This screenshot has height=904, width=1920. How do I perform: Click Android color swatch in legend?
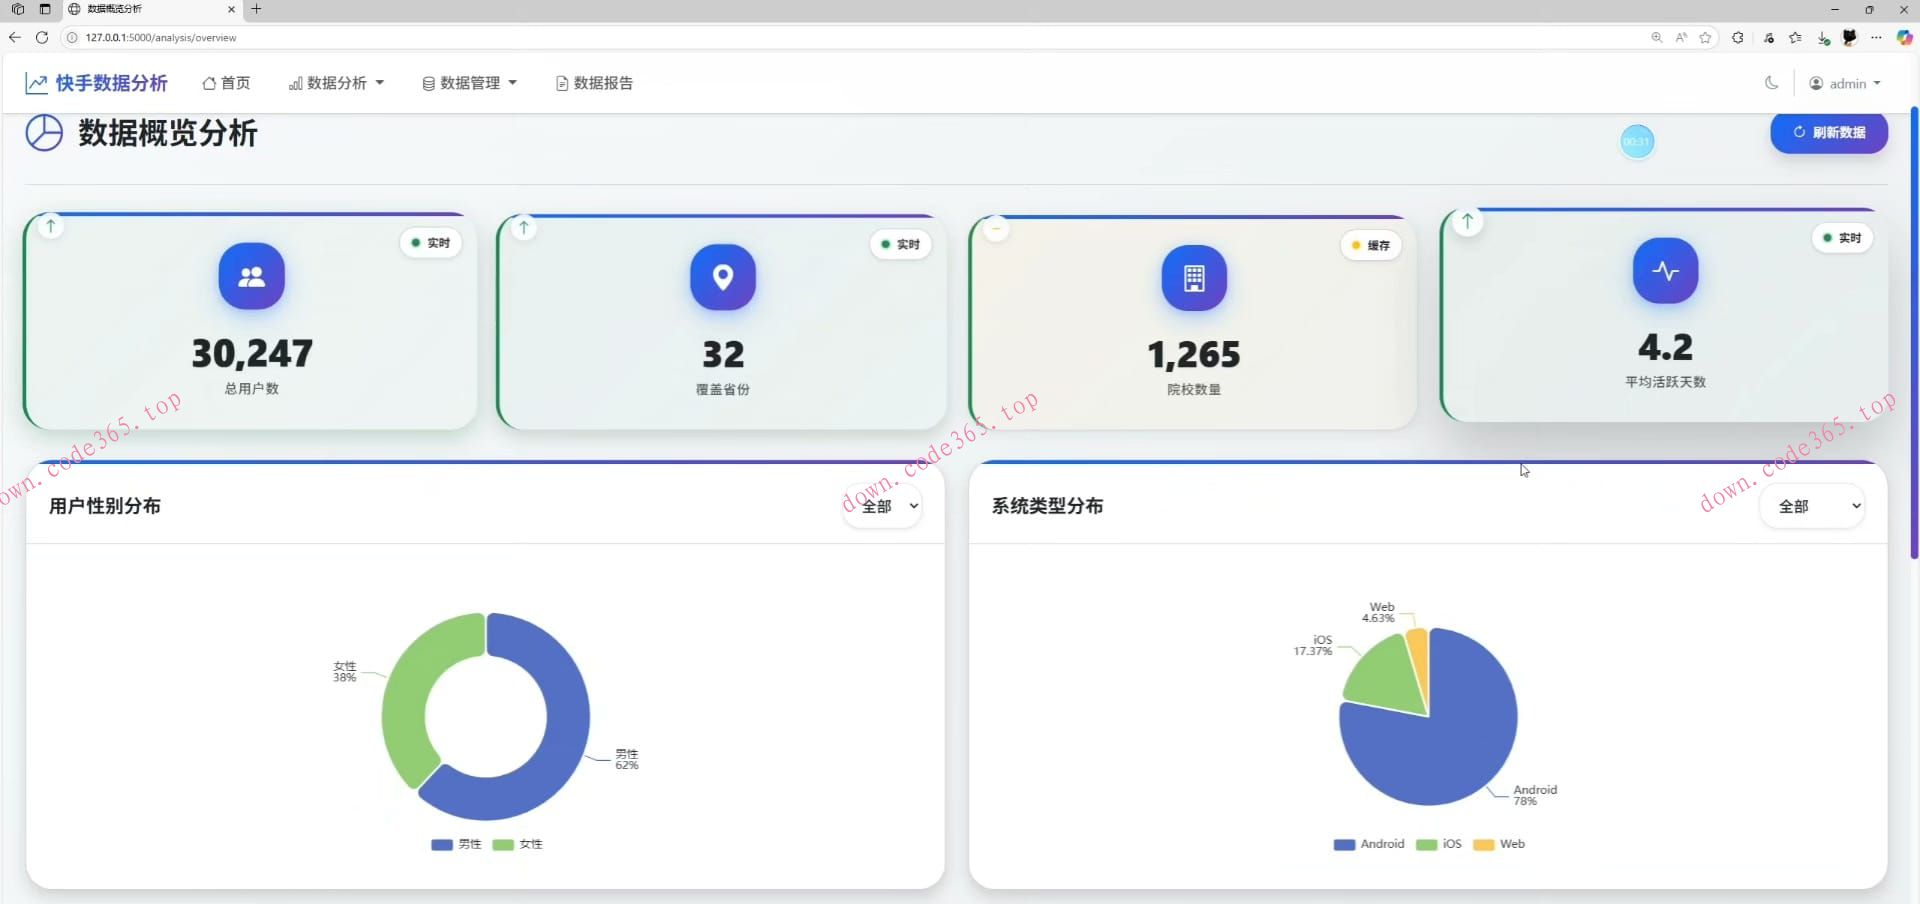1344,844
